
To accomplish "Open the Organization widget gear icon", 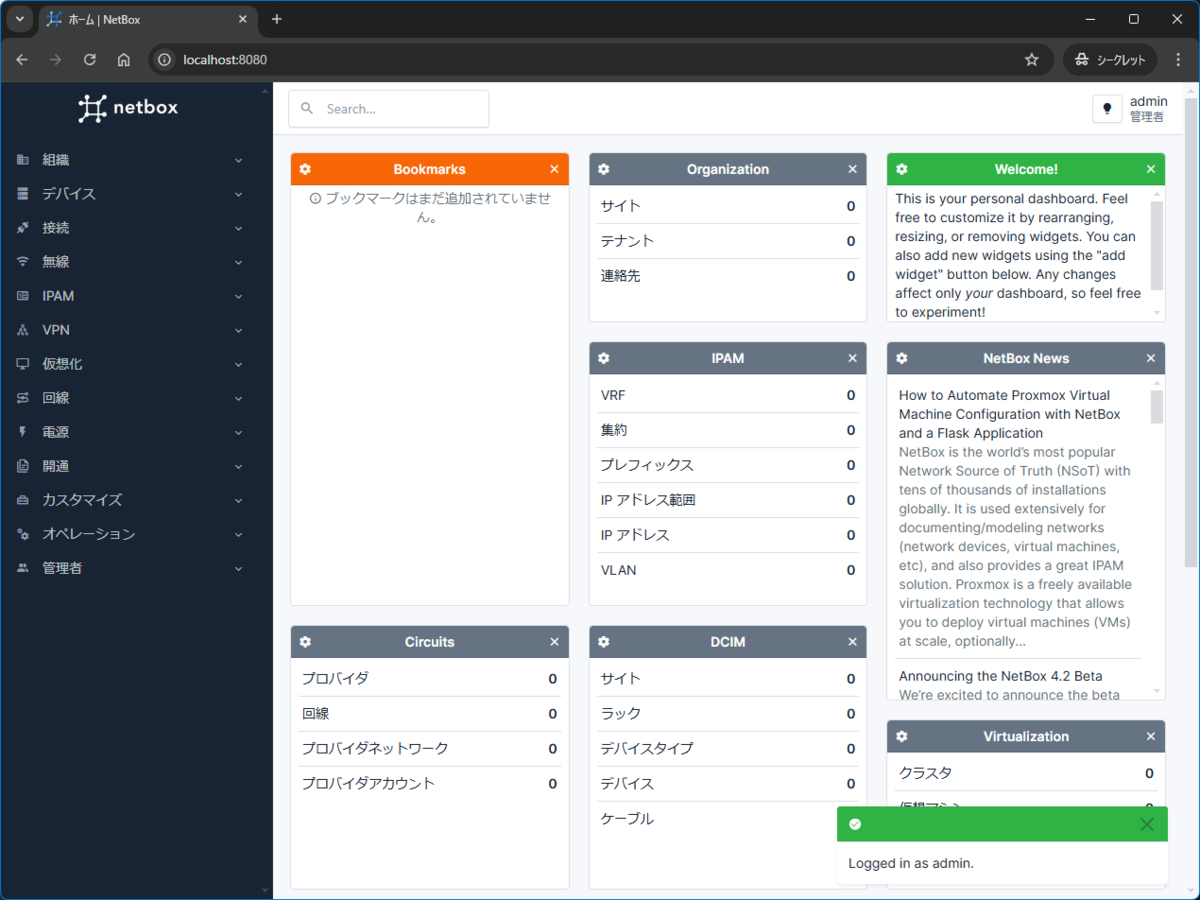I will coord(602,169).
